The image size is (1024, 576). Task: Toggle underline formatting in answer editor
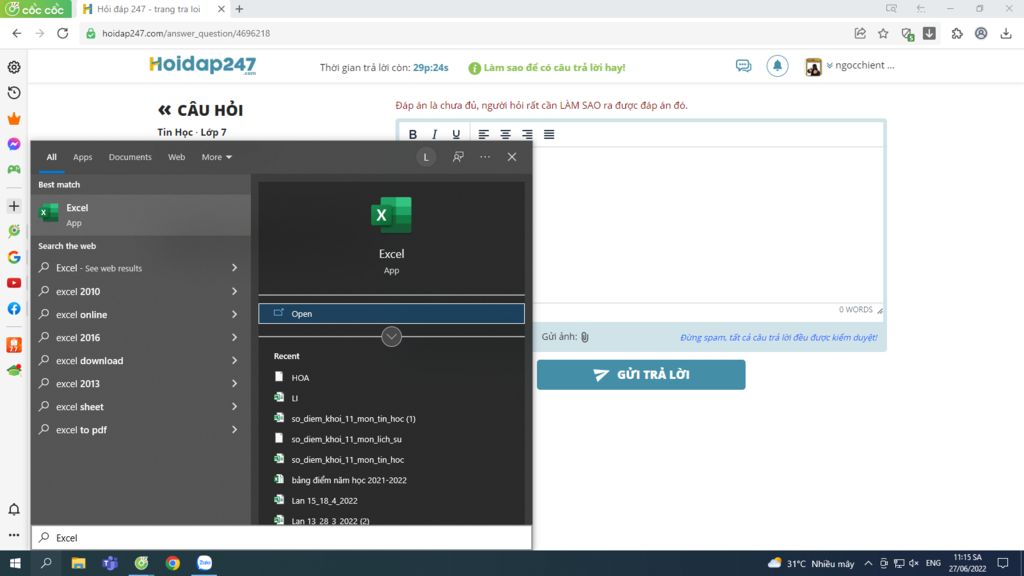coord(456,135)
